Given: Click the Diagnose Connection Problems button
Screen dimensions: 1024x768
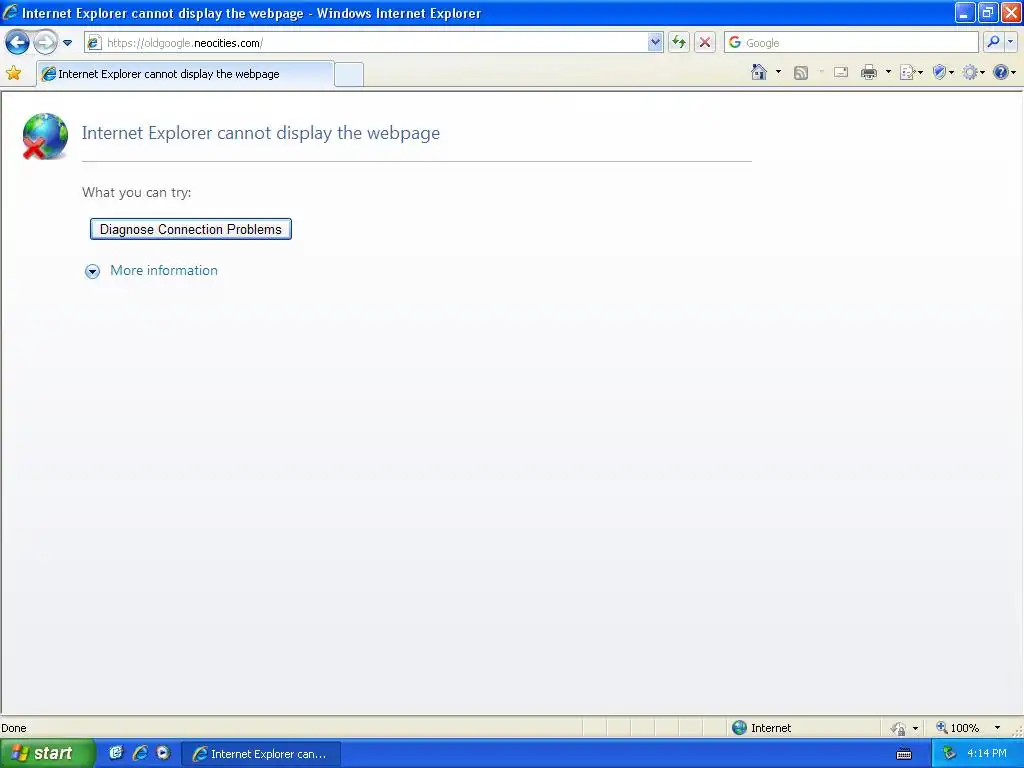Looking at the screenshot, I should tap(191, 229).
